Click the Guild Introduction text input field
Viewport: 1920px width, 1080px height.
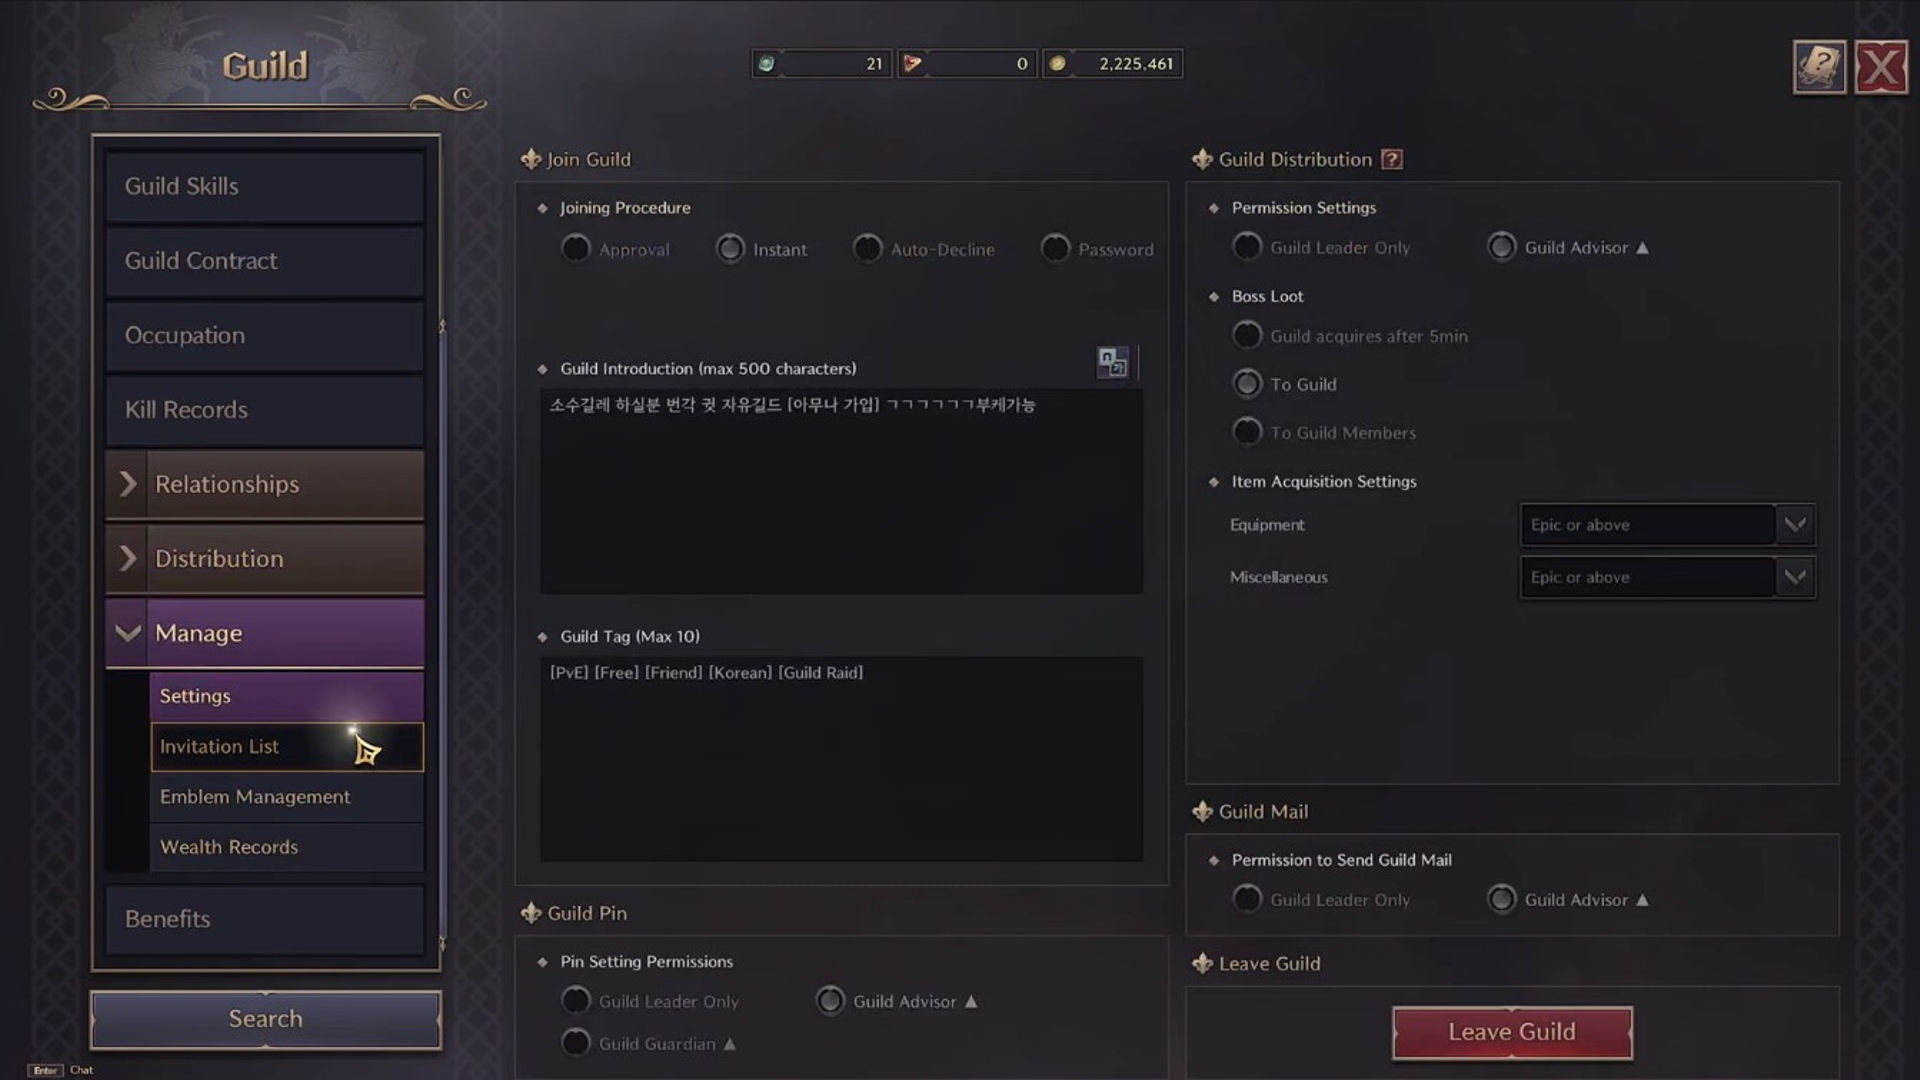(841, 488)
